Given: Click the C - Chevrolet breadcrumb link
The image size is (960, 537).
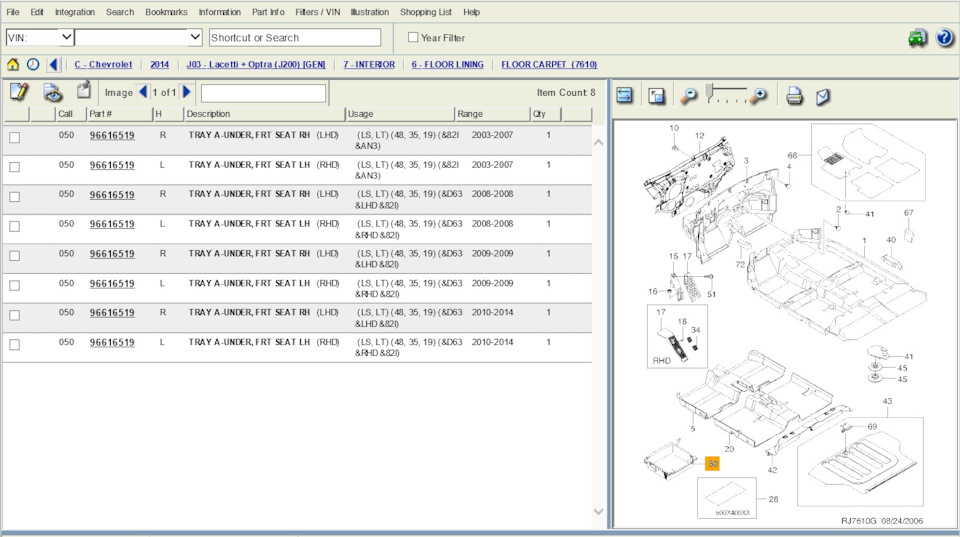Looking at the screenshot, I should (x=103, y=65).
